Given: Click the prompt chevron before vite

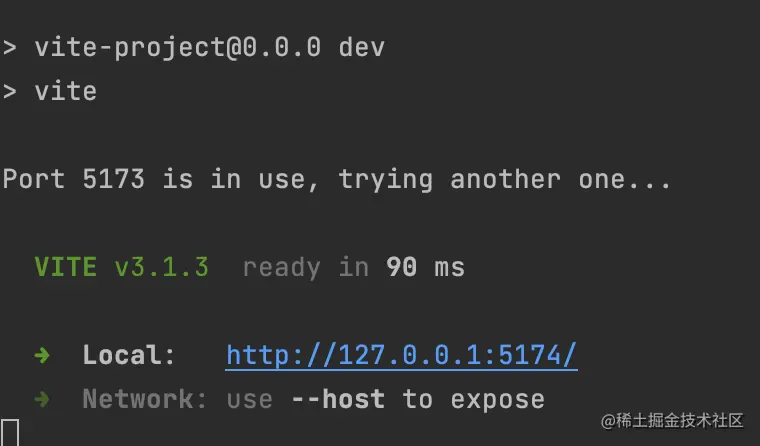Looking at the screenshot, I should pos(10,92).
